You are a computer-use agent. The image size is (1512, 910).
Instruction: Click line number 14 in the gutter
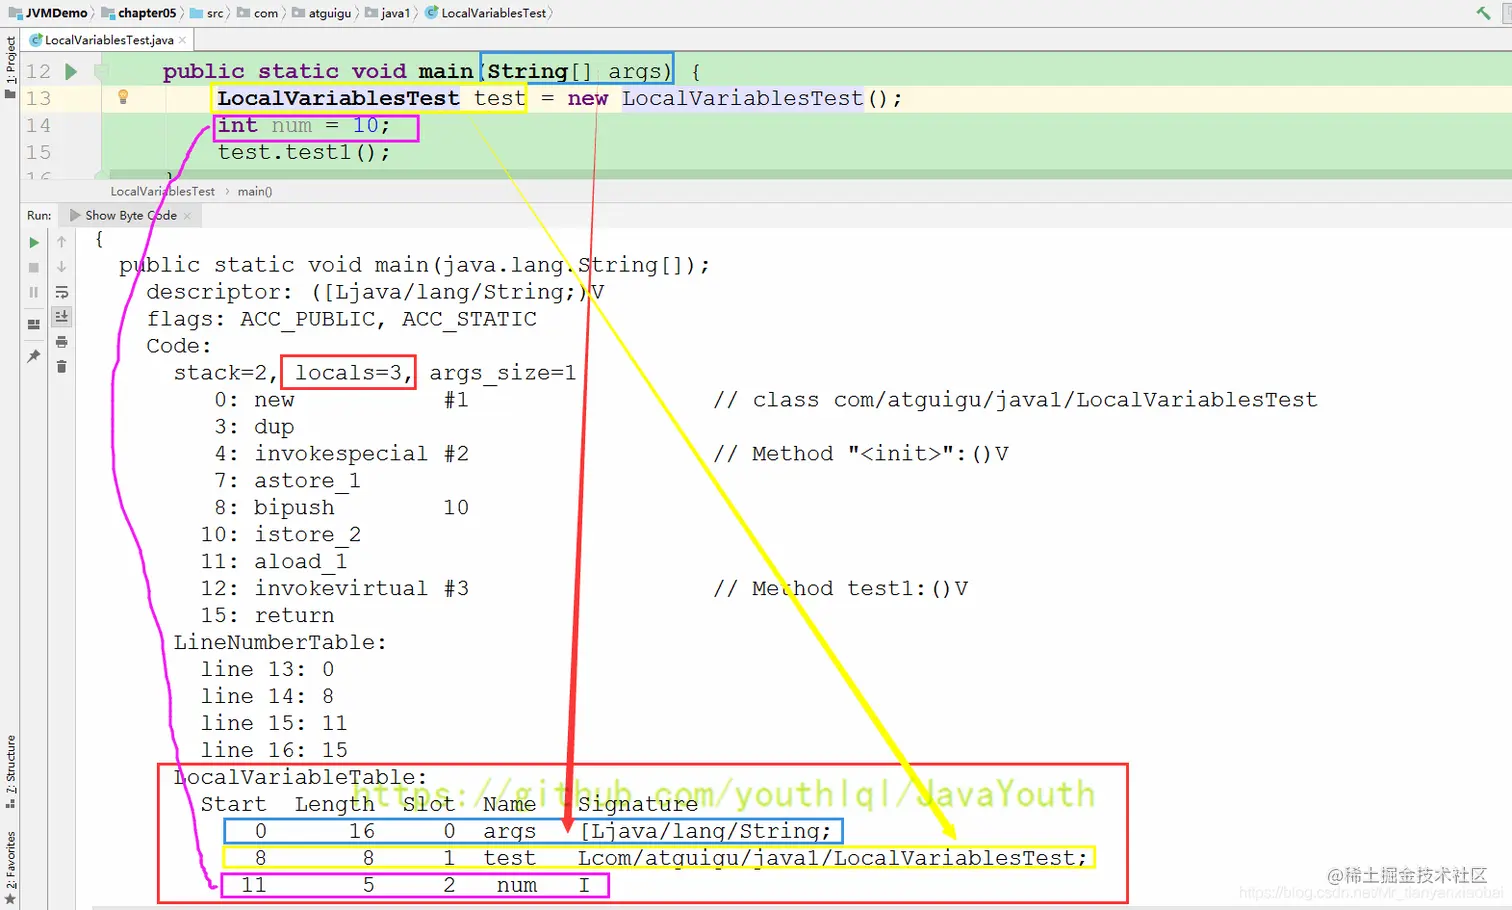pos(38,125)
